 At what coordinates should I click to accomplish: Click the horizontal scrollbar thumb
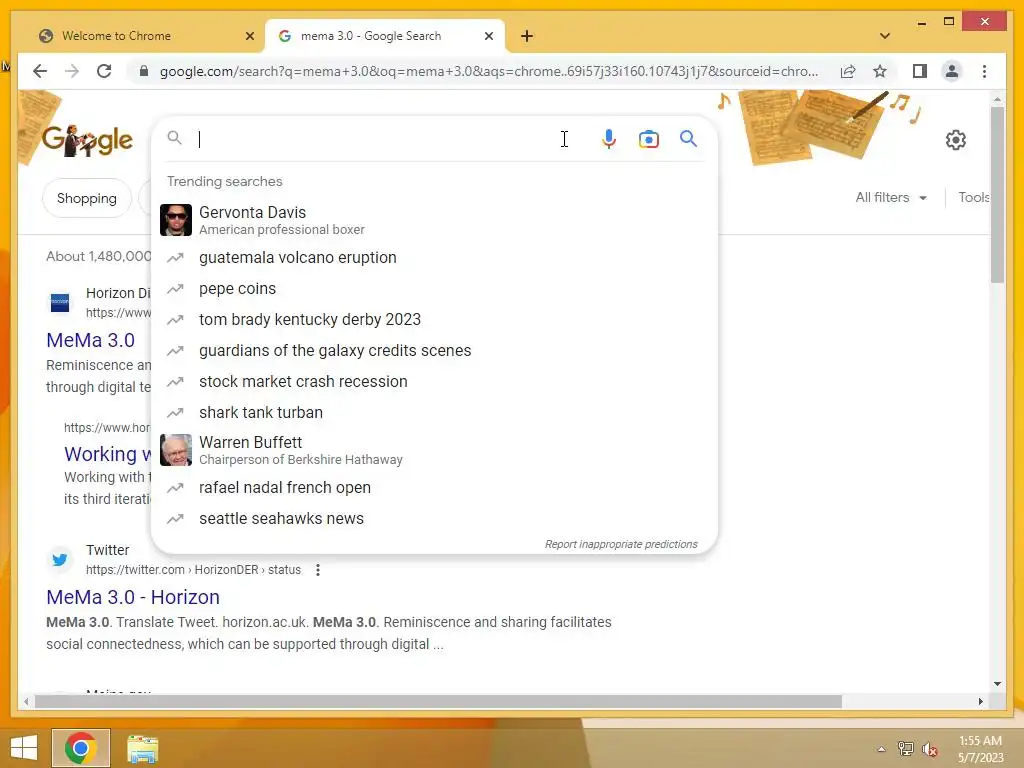pyautogui.click(x=438, y=701)
